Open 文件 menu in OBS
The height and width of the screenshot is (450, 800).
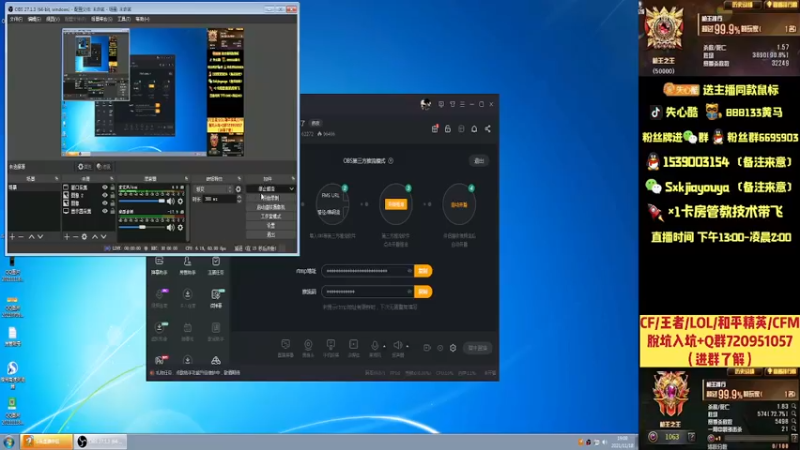[16, 19]
